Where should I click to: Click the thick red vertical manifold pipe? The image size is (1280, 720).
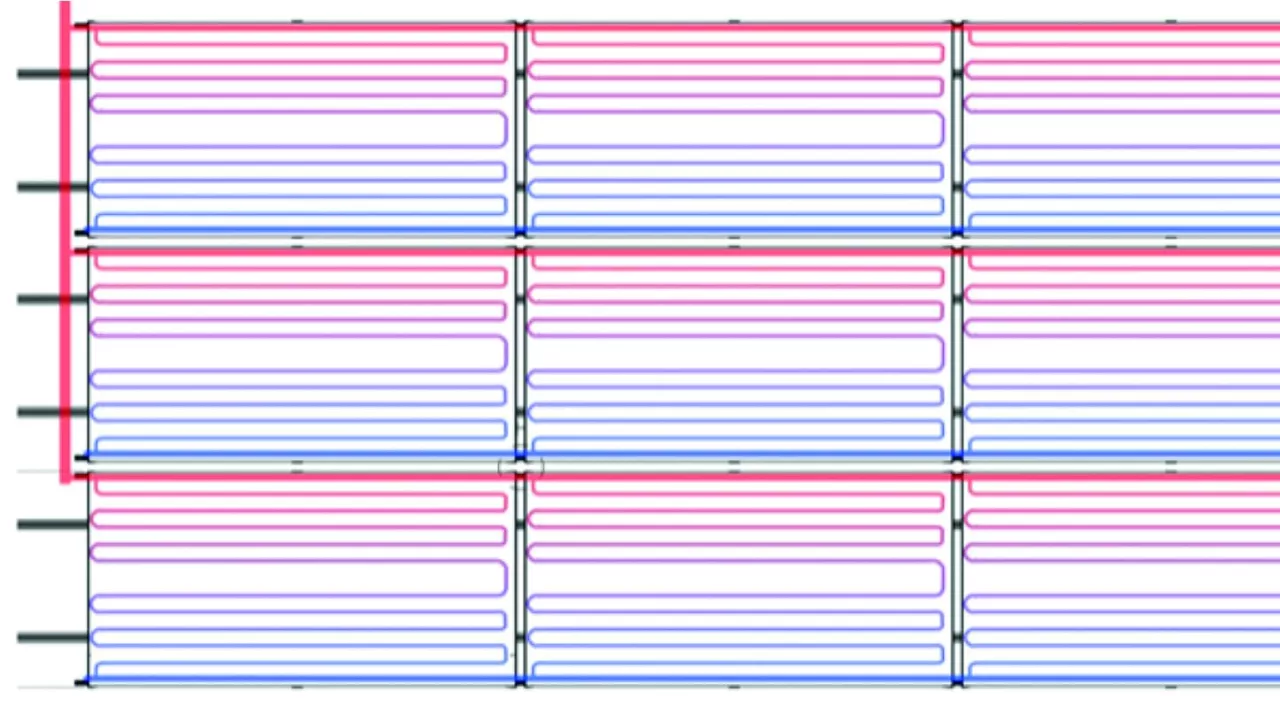pos(66,240)
